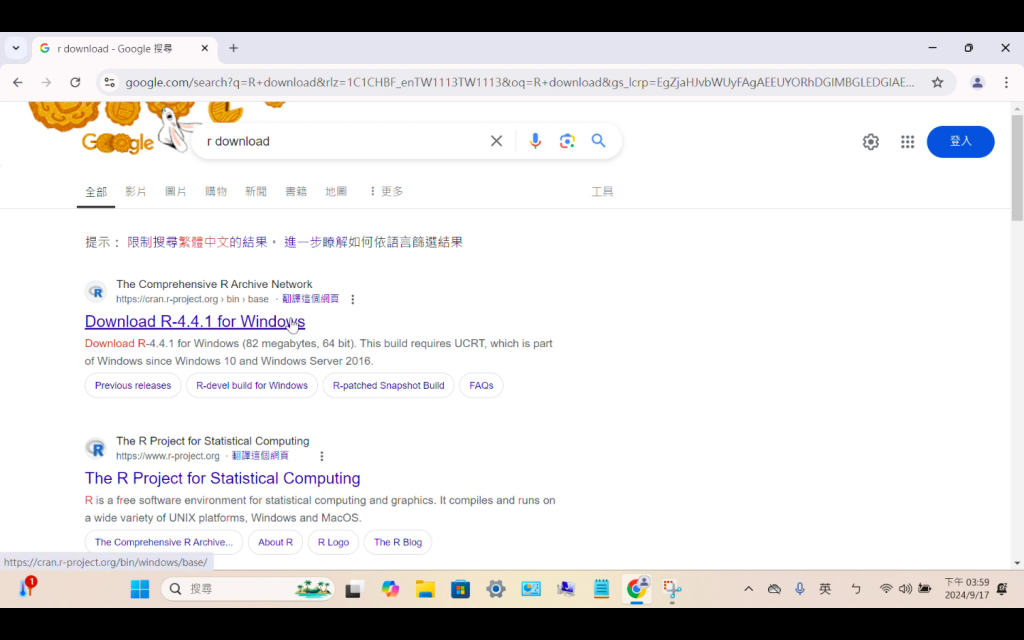The image size is (1024, 640).
Task: Expand the tab search dropdown
Action: 16,48
